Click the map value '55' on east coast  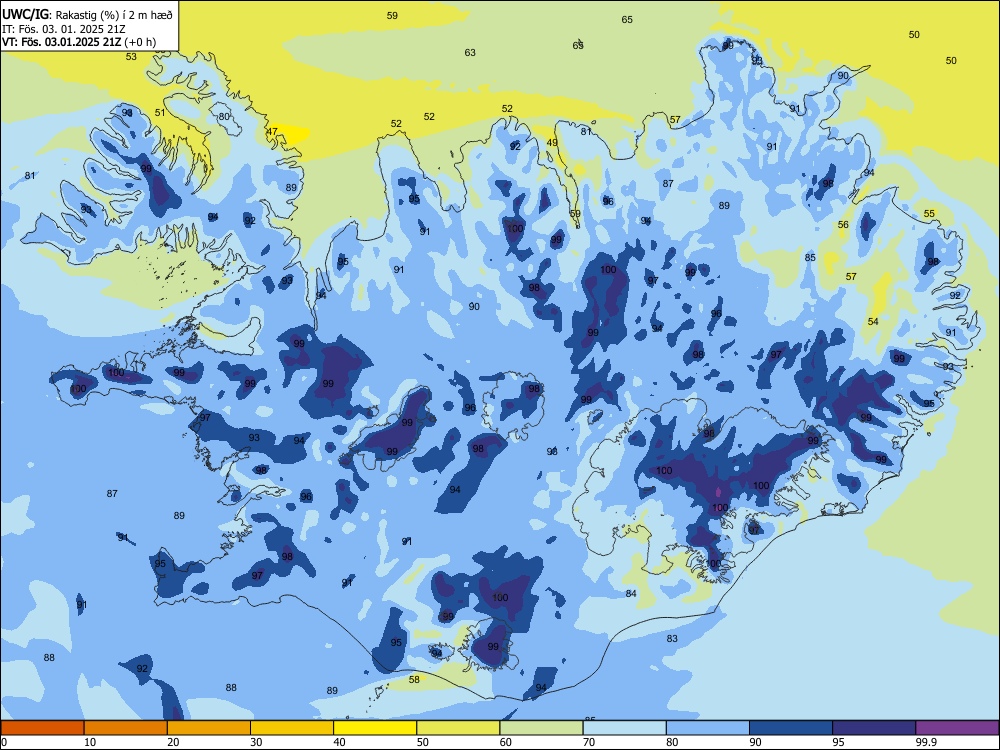click(x=929, y=214)
